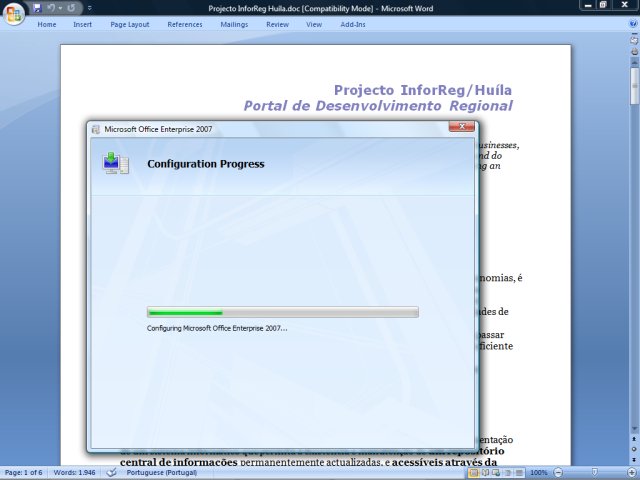640x480 pixels.
Task: Undo the last action in Word
Action: (x=51, y=8)
